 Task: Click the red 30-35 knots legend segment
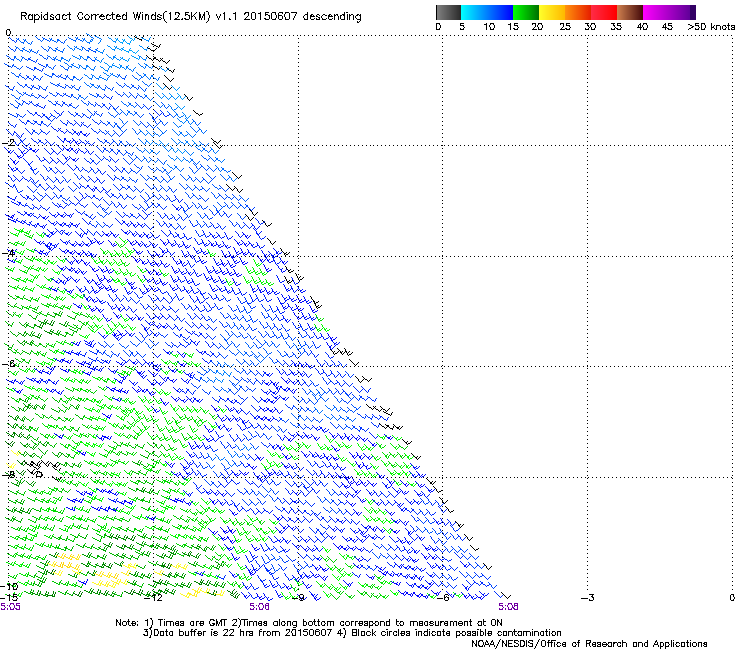(x=604, y=12)
